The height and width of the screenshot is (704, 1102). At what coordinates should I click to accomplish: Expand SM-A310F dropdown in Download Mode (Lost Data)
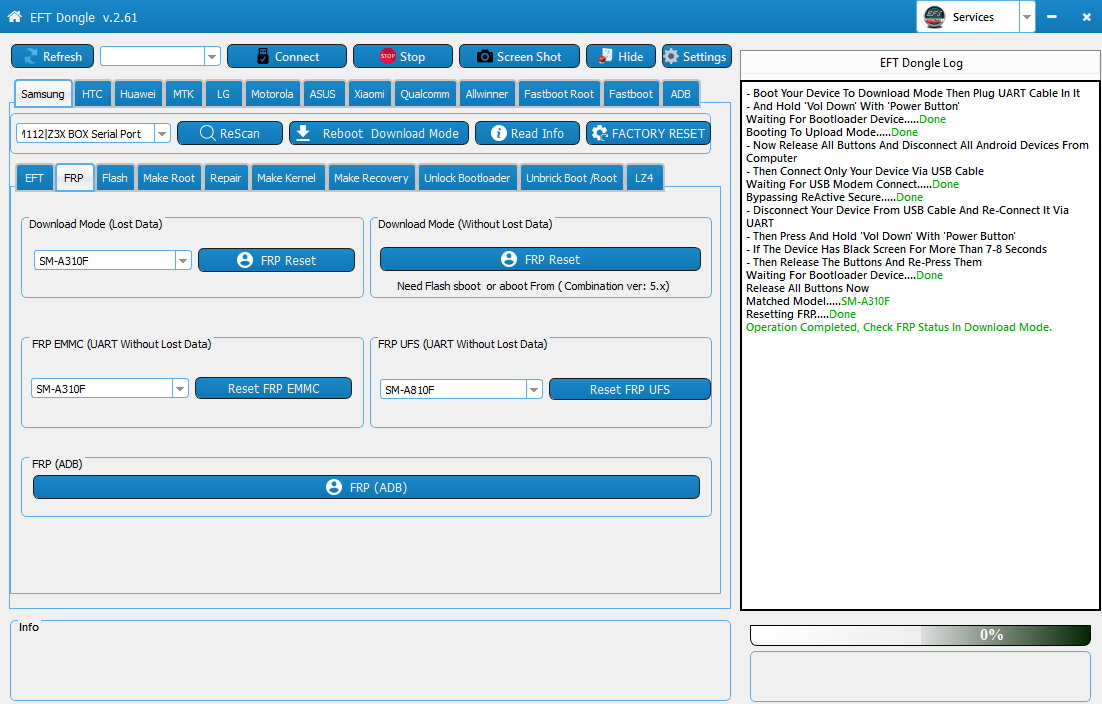click(x=183, y=261)
